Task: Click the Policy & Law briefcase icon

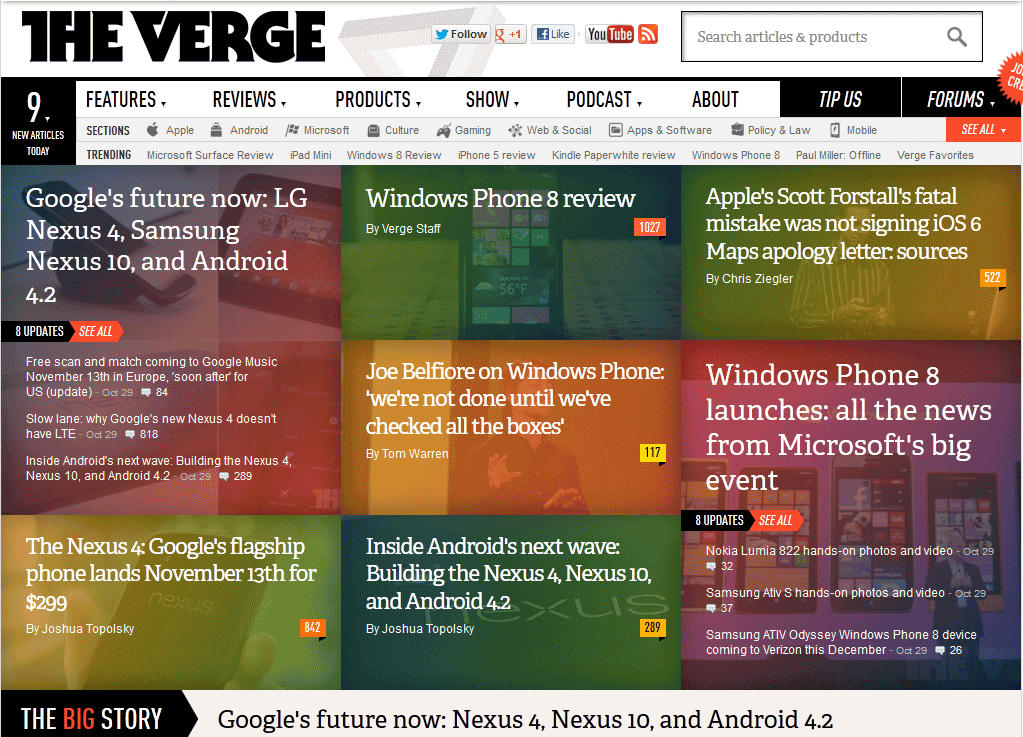Action: click(x=737, y=130)
